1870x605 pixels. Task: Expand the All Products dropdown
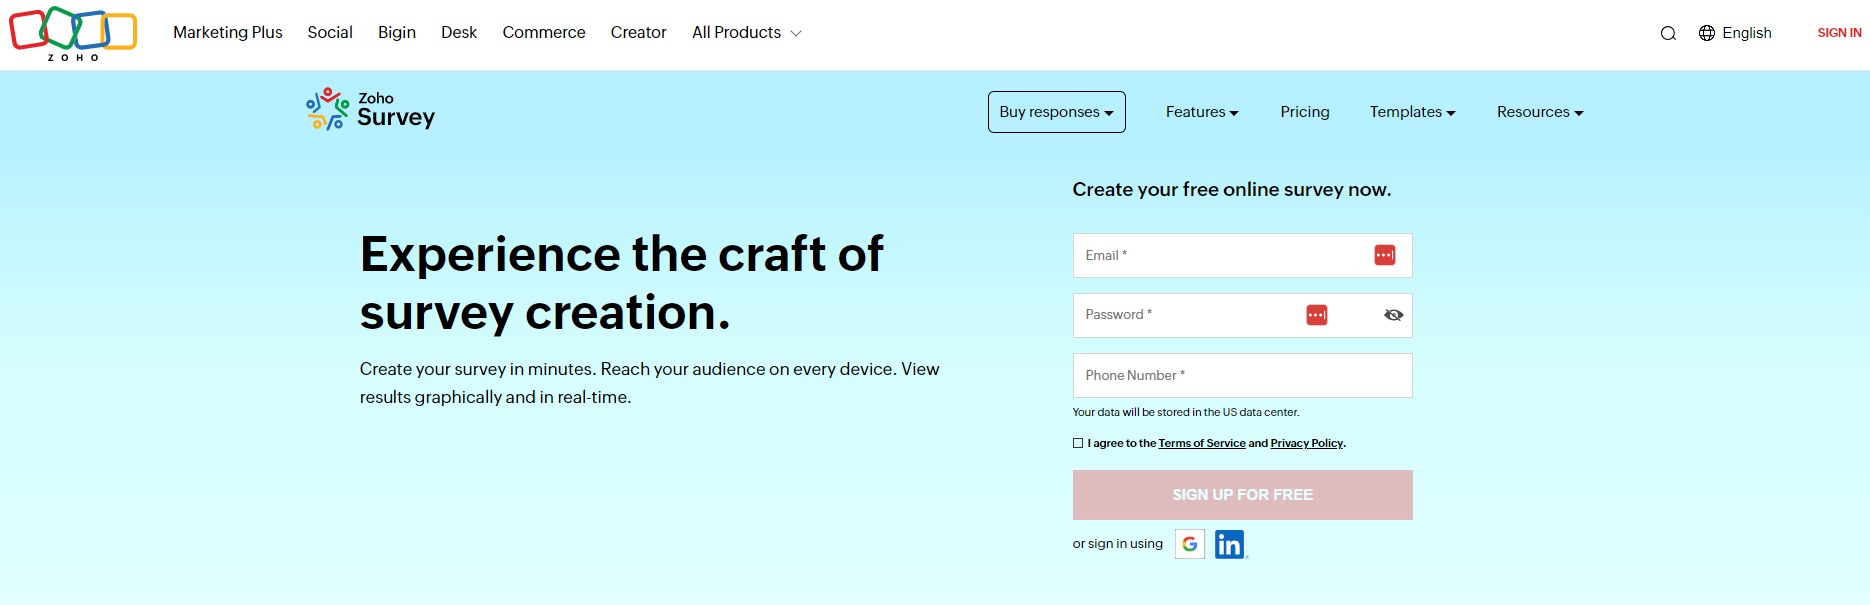point(746,33)
